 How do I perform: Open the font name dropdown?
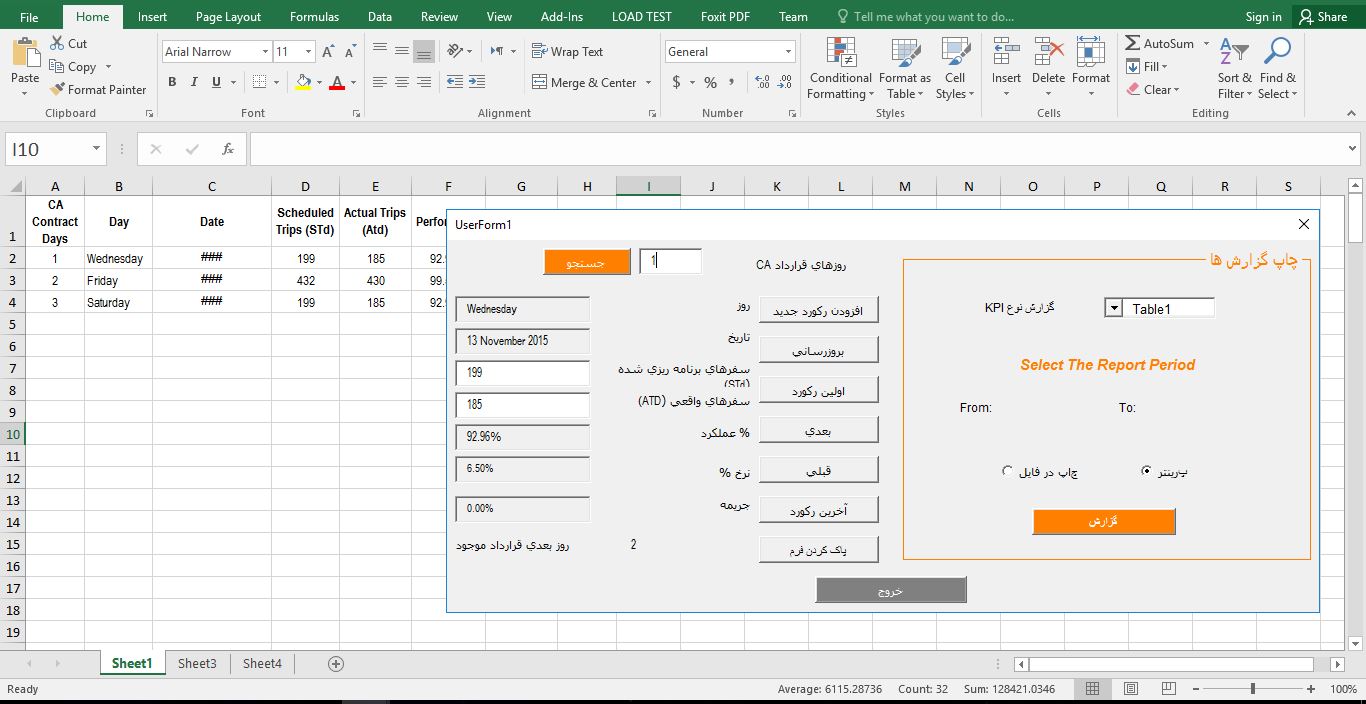(265, 51)
